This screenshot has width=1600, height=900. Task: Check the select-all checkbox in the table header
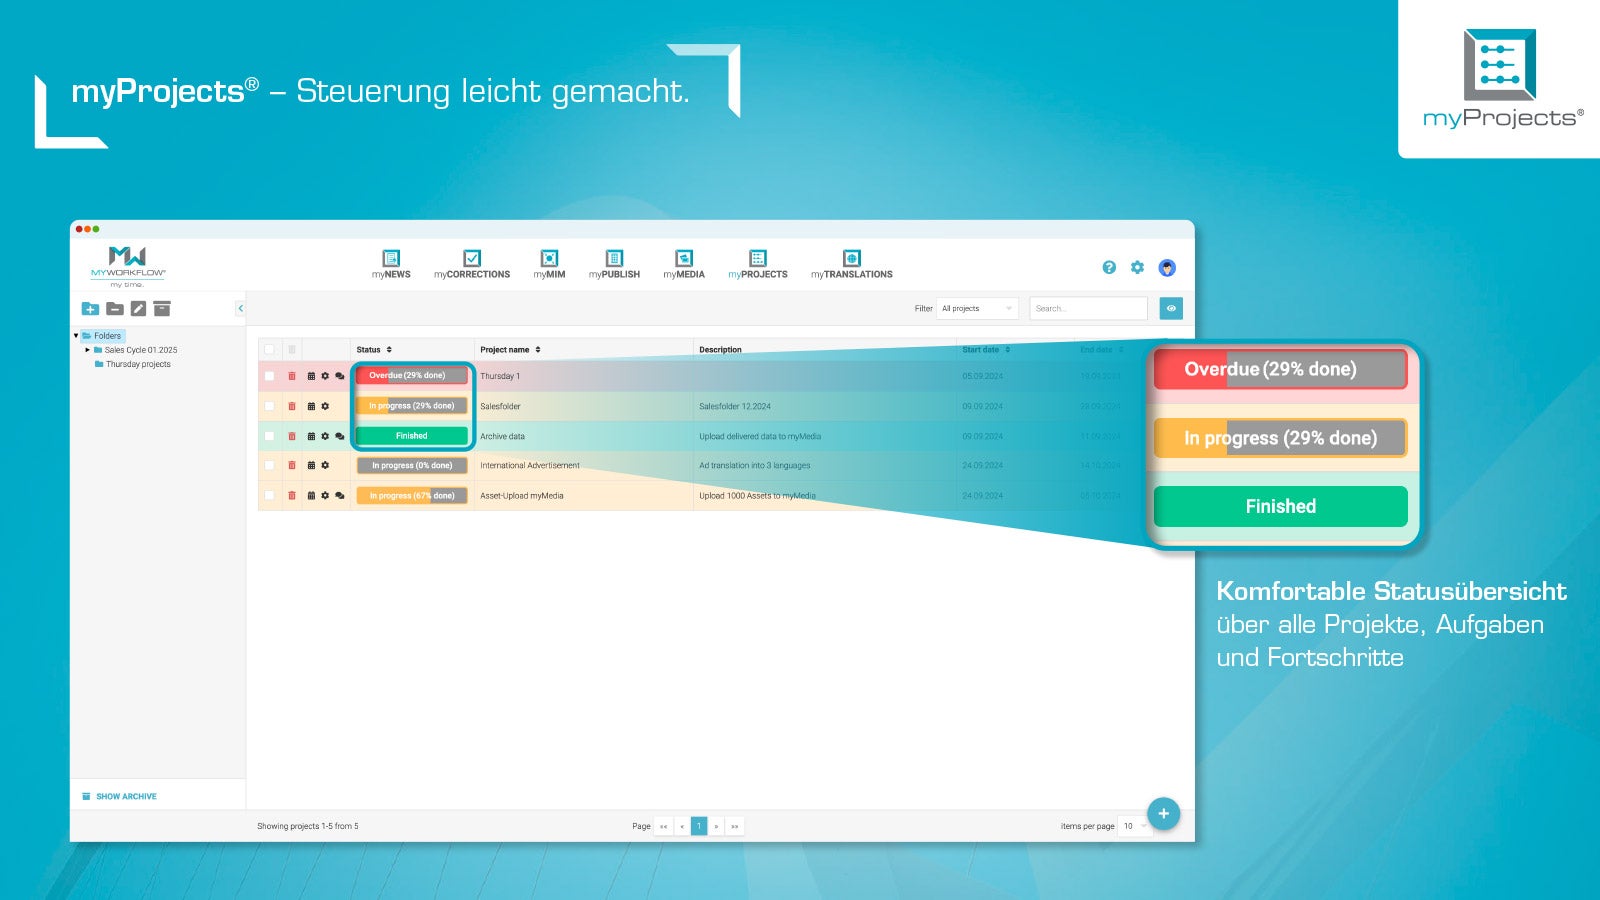tap(267, 349)
